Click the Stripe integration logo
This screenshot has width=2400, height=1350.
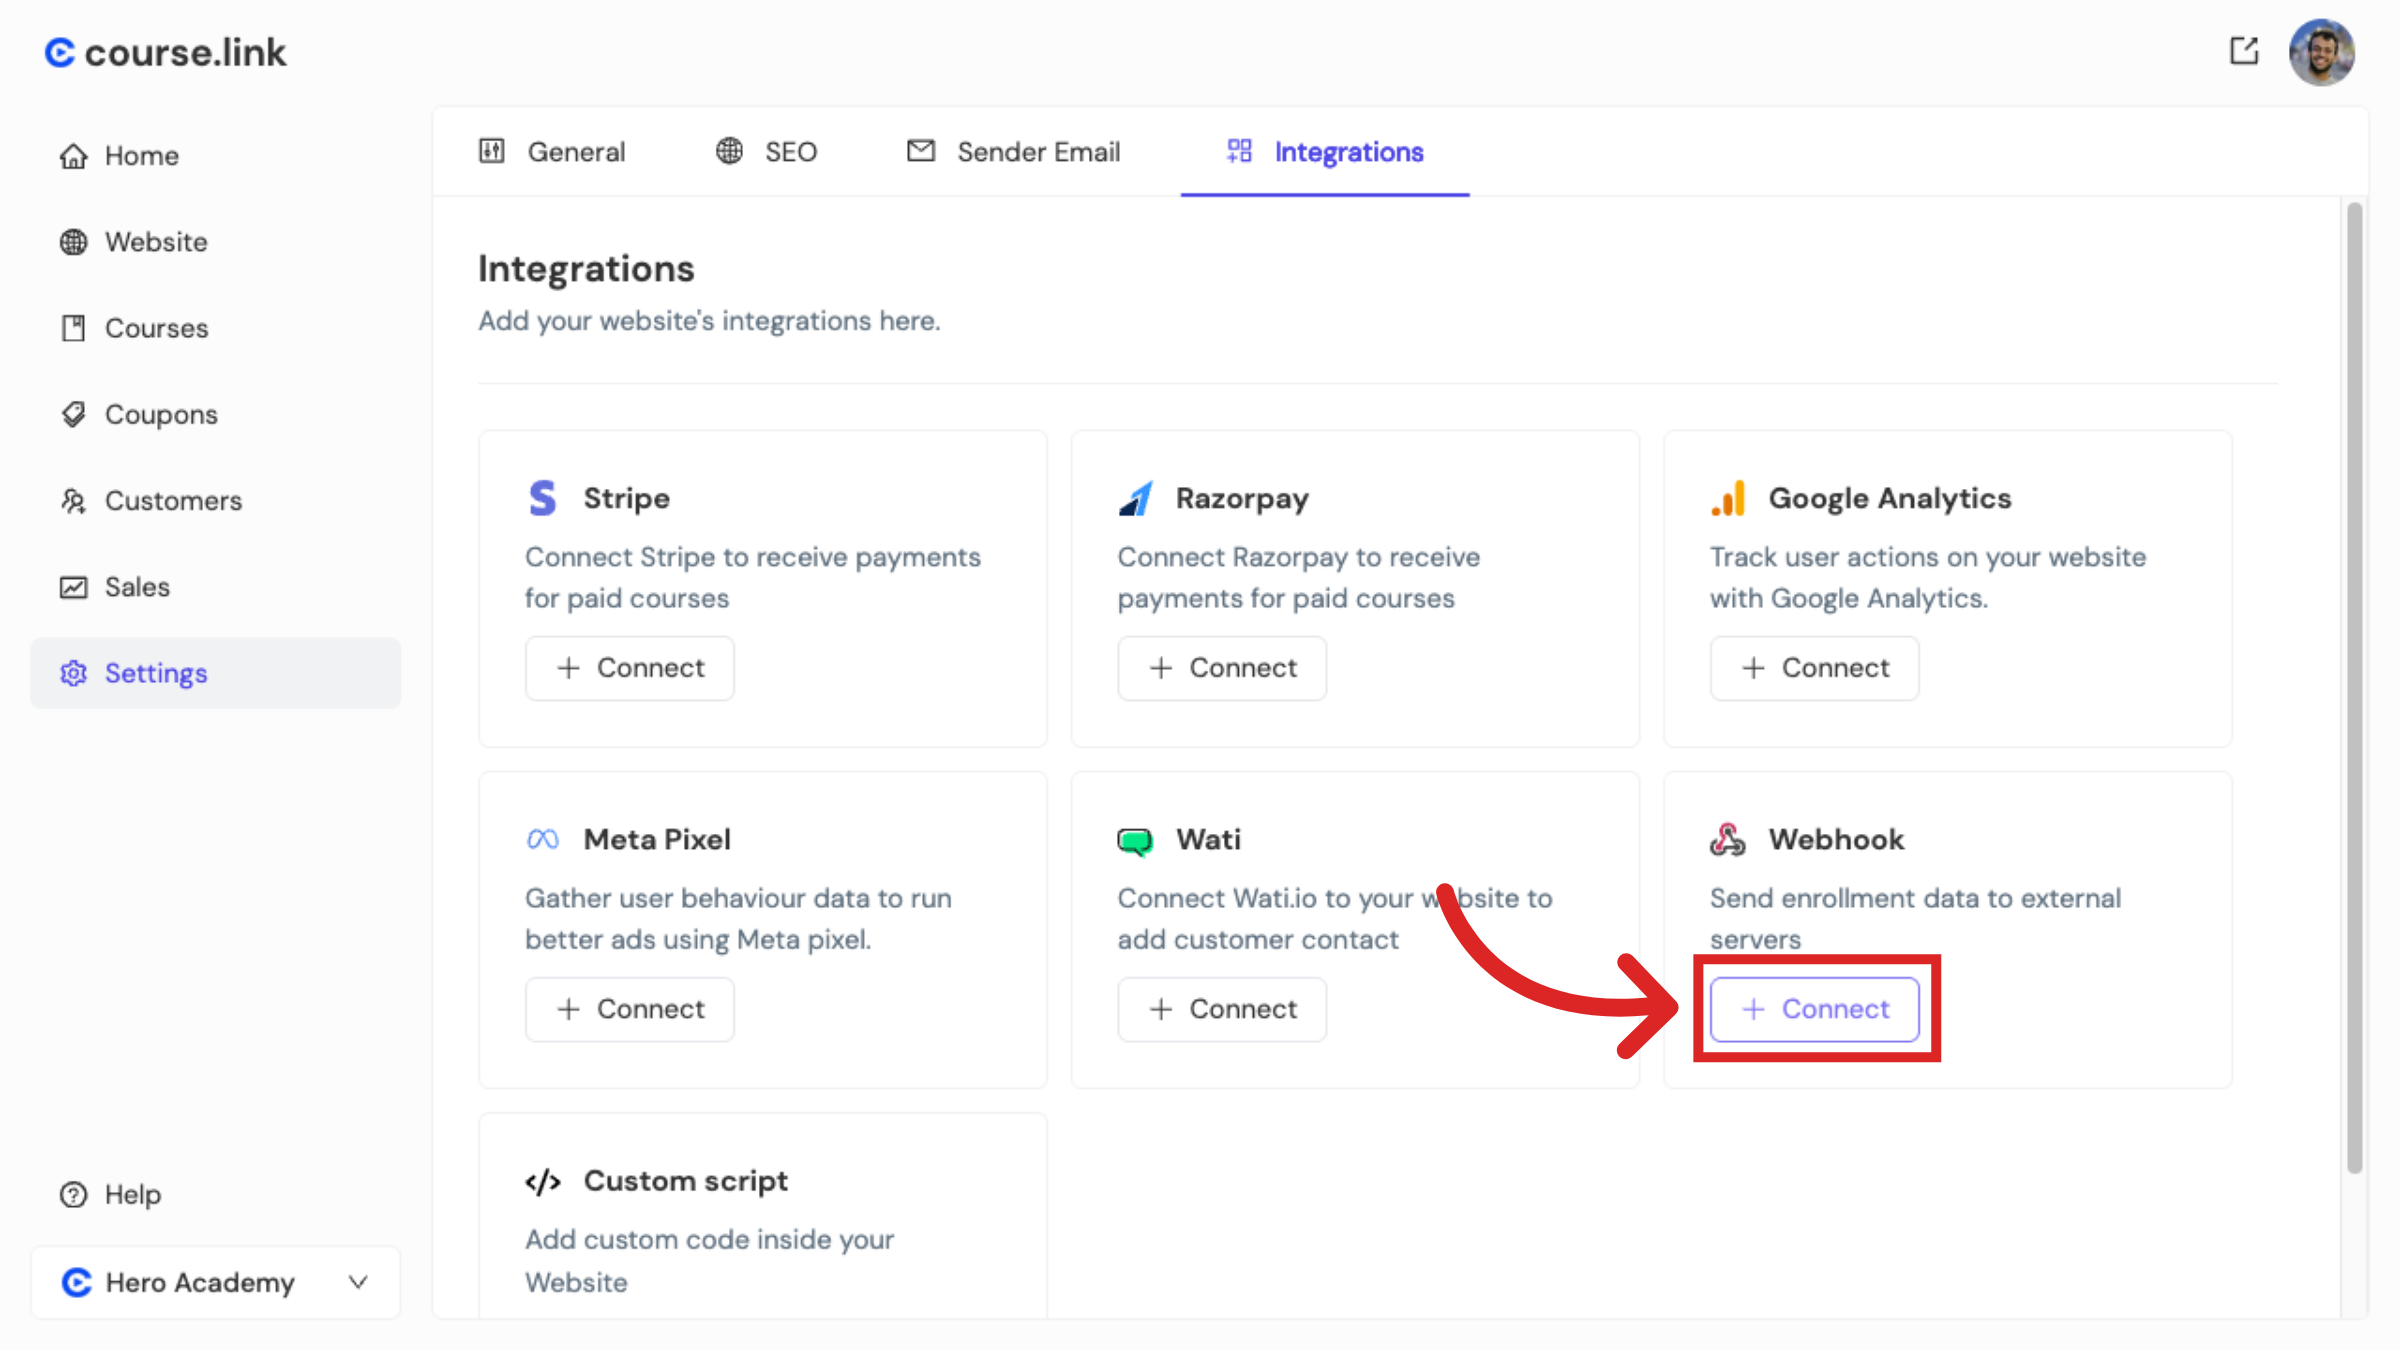tap(542, 497)
